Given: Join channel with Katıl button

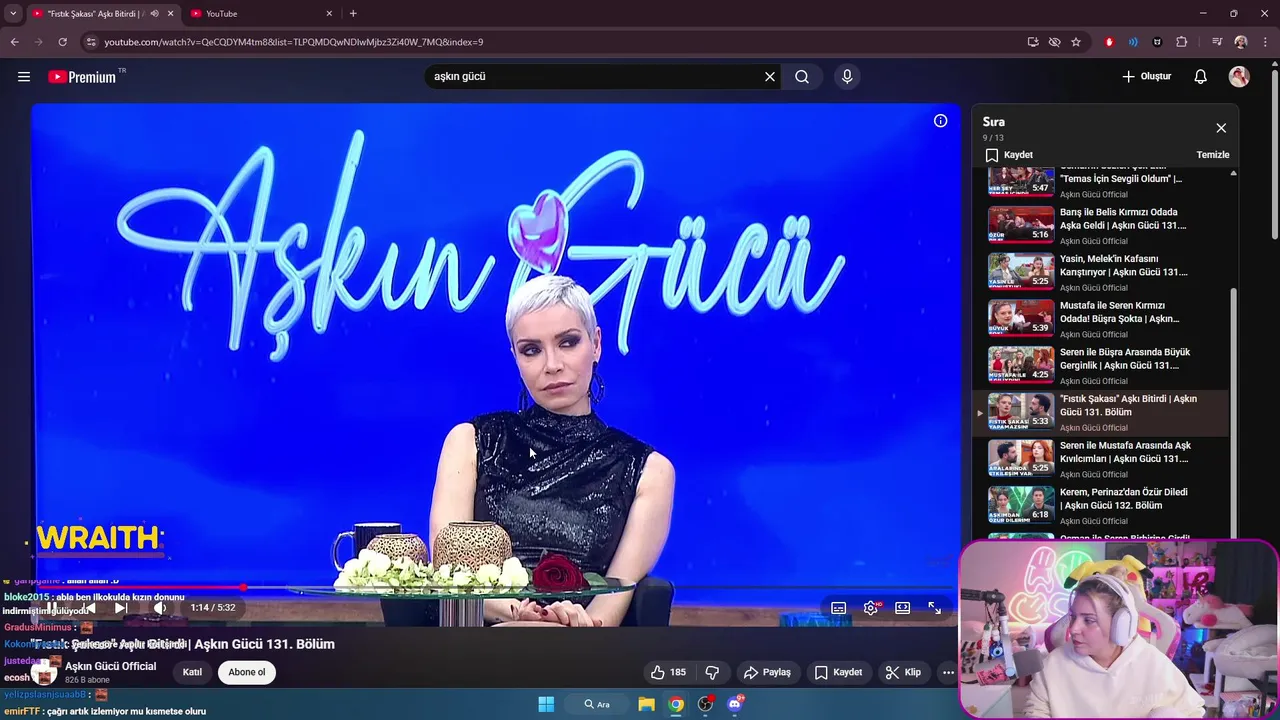Looking at the screenshot, I should coord(192,672).
